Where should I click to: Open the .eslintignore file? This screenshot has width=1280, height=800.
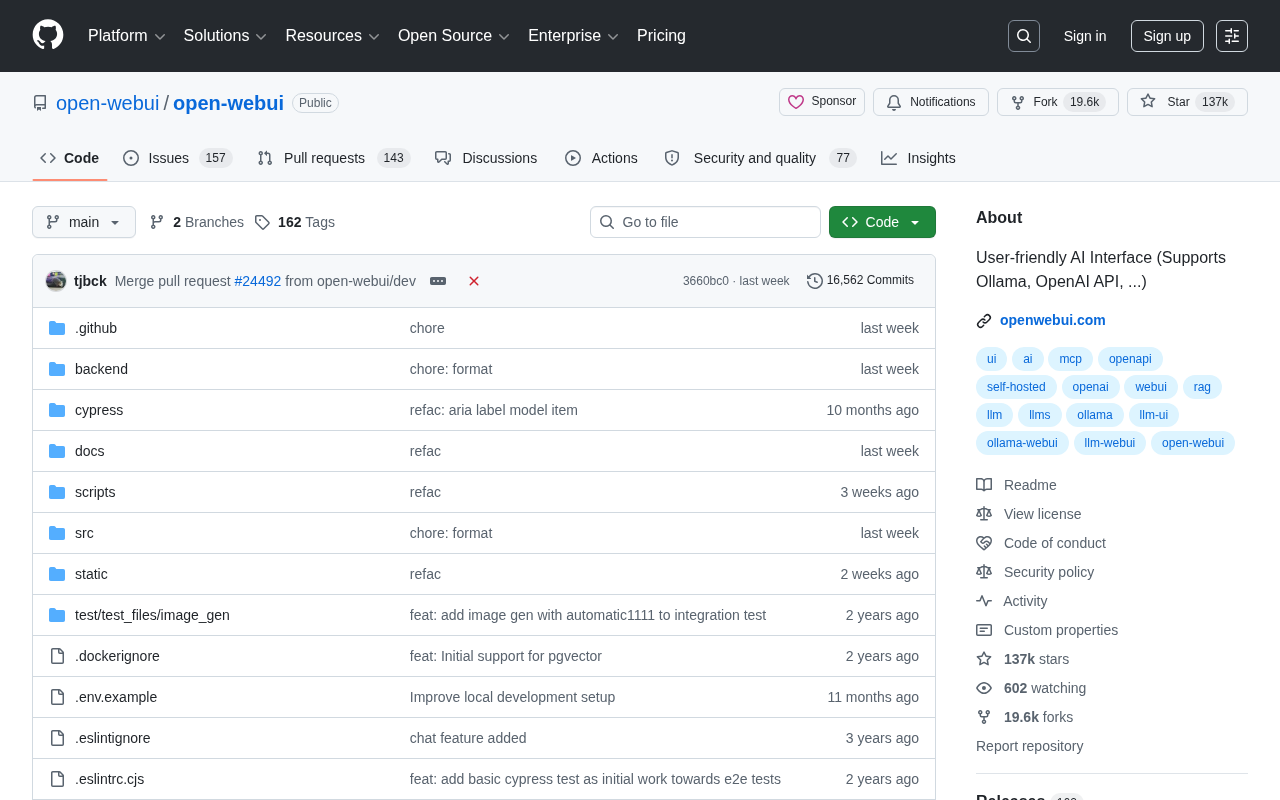tap(113, 738)
